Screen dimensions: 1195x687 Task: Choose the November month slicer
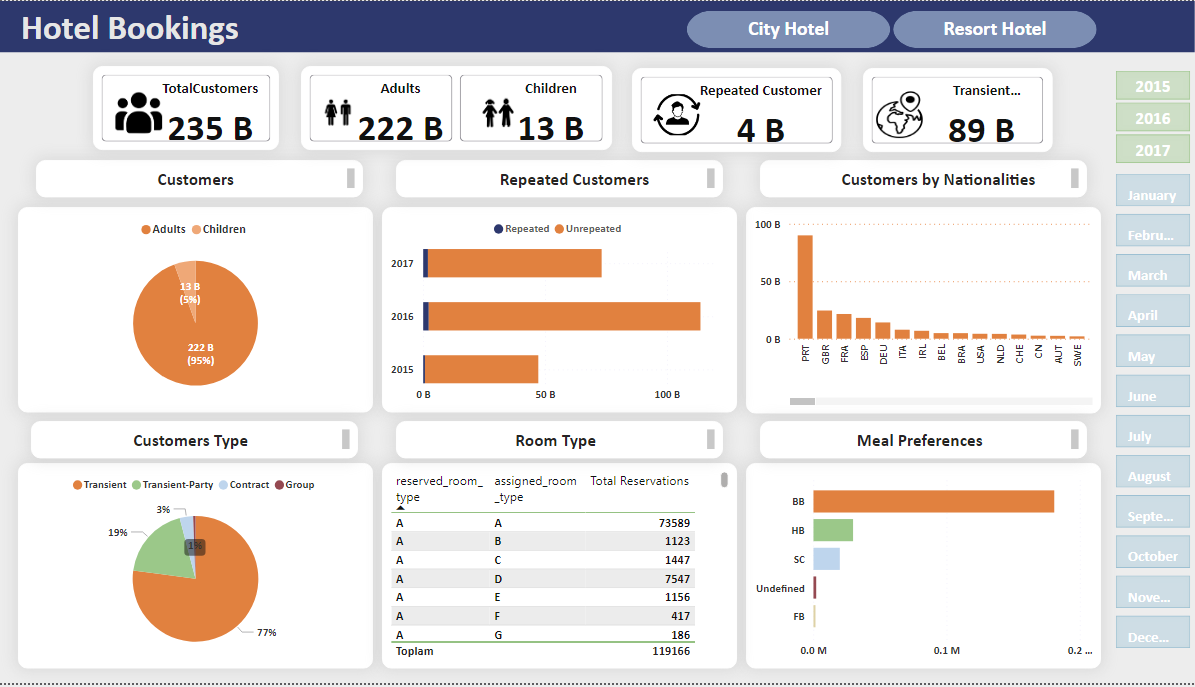pyautogui.click(x=1152, y=592)
